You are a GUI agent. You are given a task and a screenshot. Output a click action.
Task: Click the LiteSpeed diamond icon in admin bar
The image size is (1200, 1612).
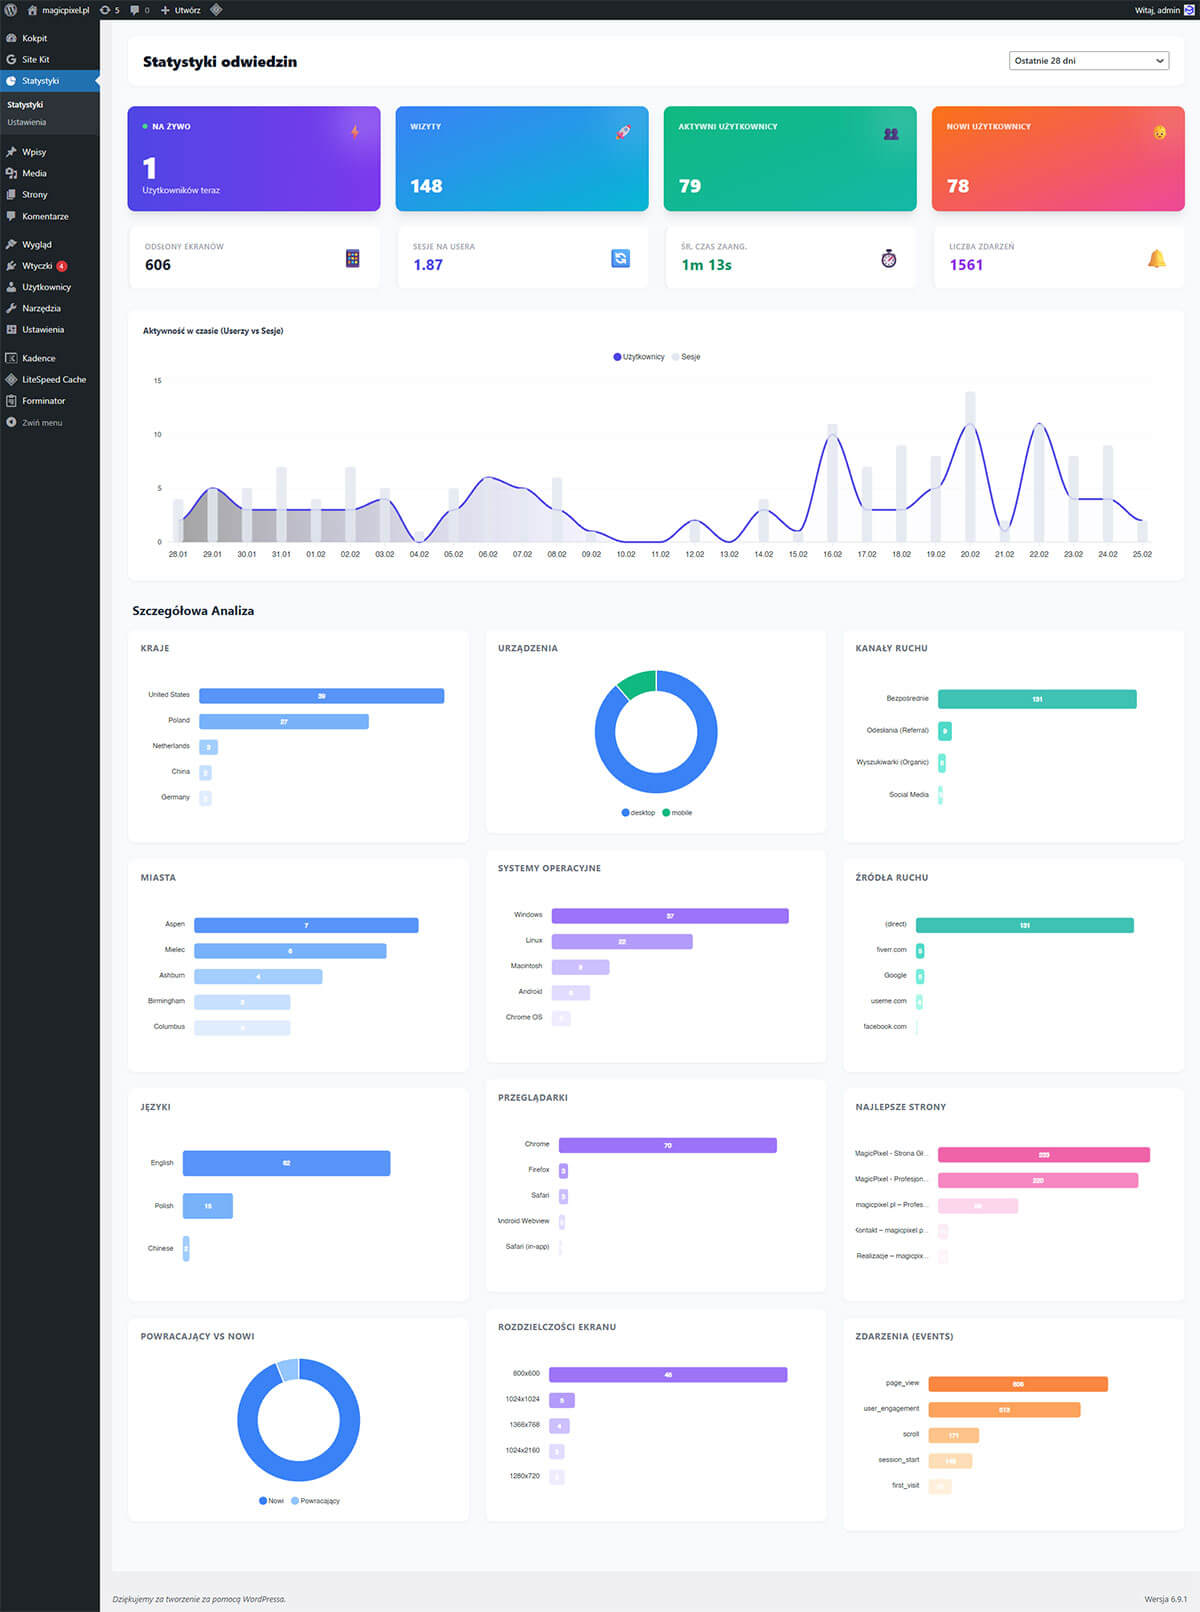coord(216,10)
